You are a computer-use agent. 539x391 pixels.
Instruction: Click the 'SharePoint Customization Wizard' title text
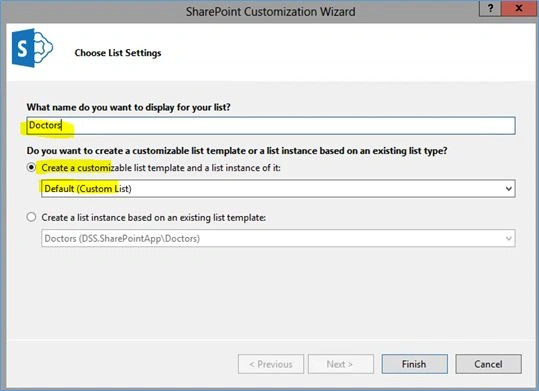coord(271,12)
